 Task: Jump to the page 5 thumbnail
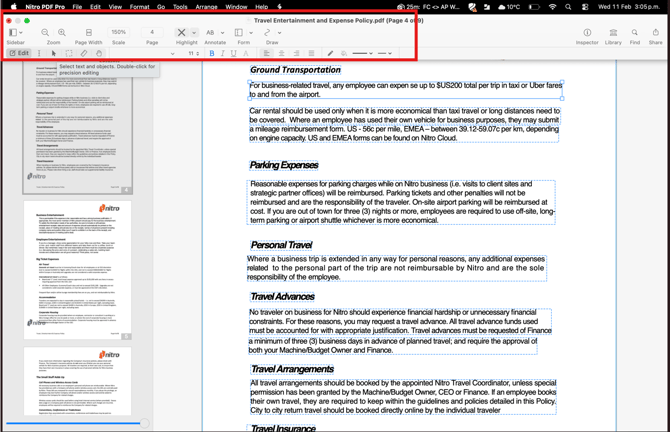[x=77, y=270]
